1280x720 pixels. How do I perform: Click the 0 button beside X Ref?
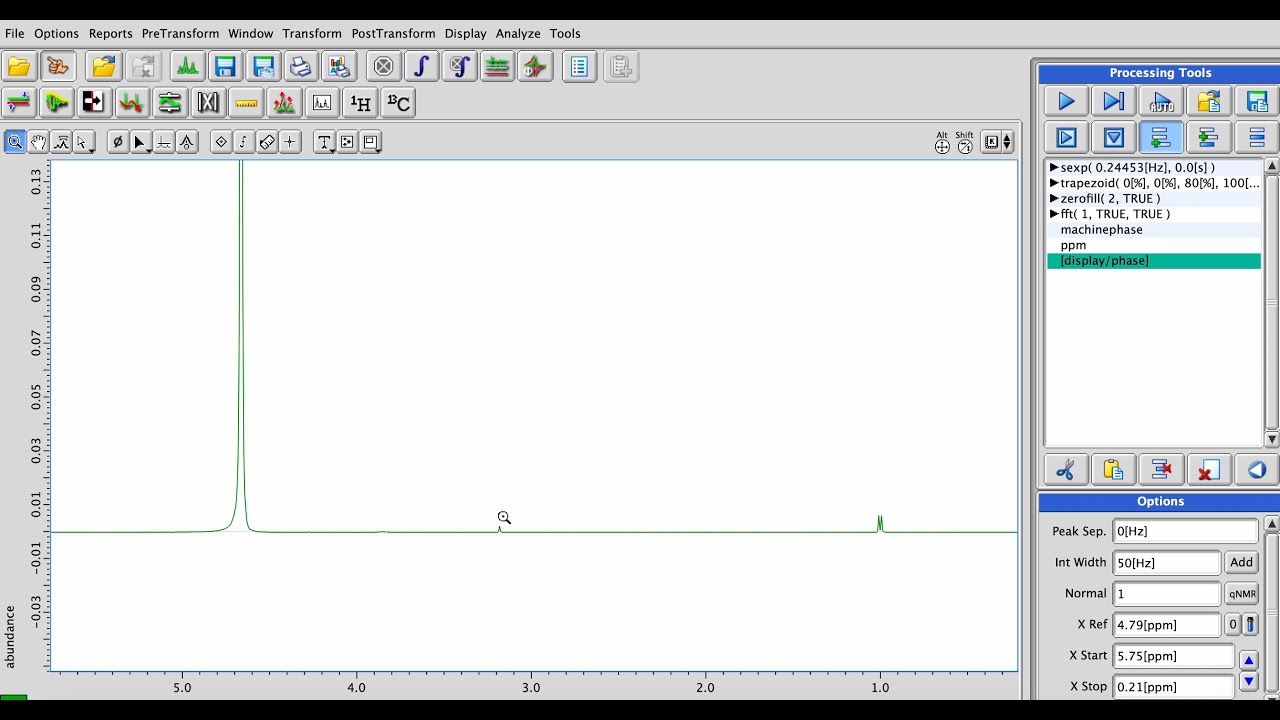point(1233,624)
